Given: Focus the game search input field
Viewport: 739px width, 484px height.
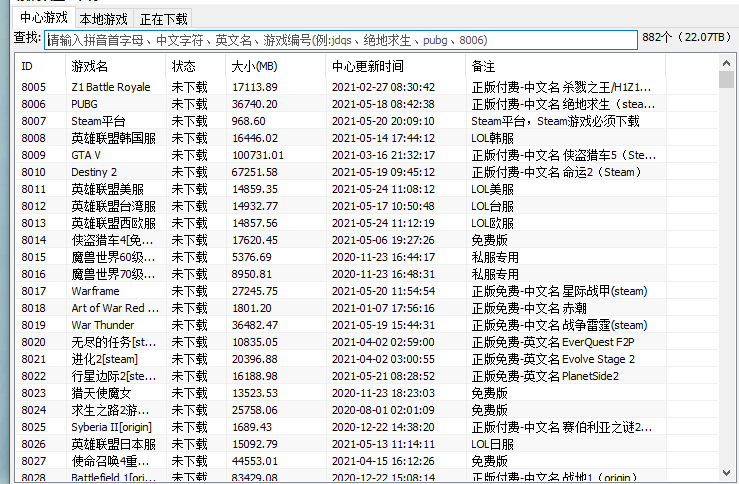Looking at the screenshot, I should (341, 40).
